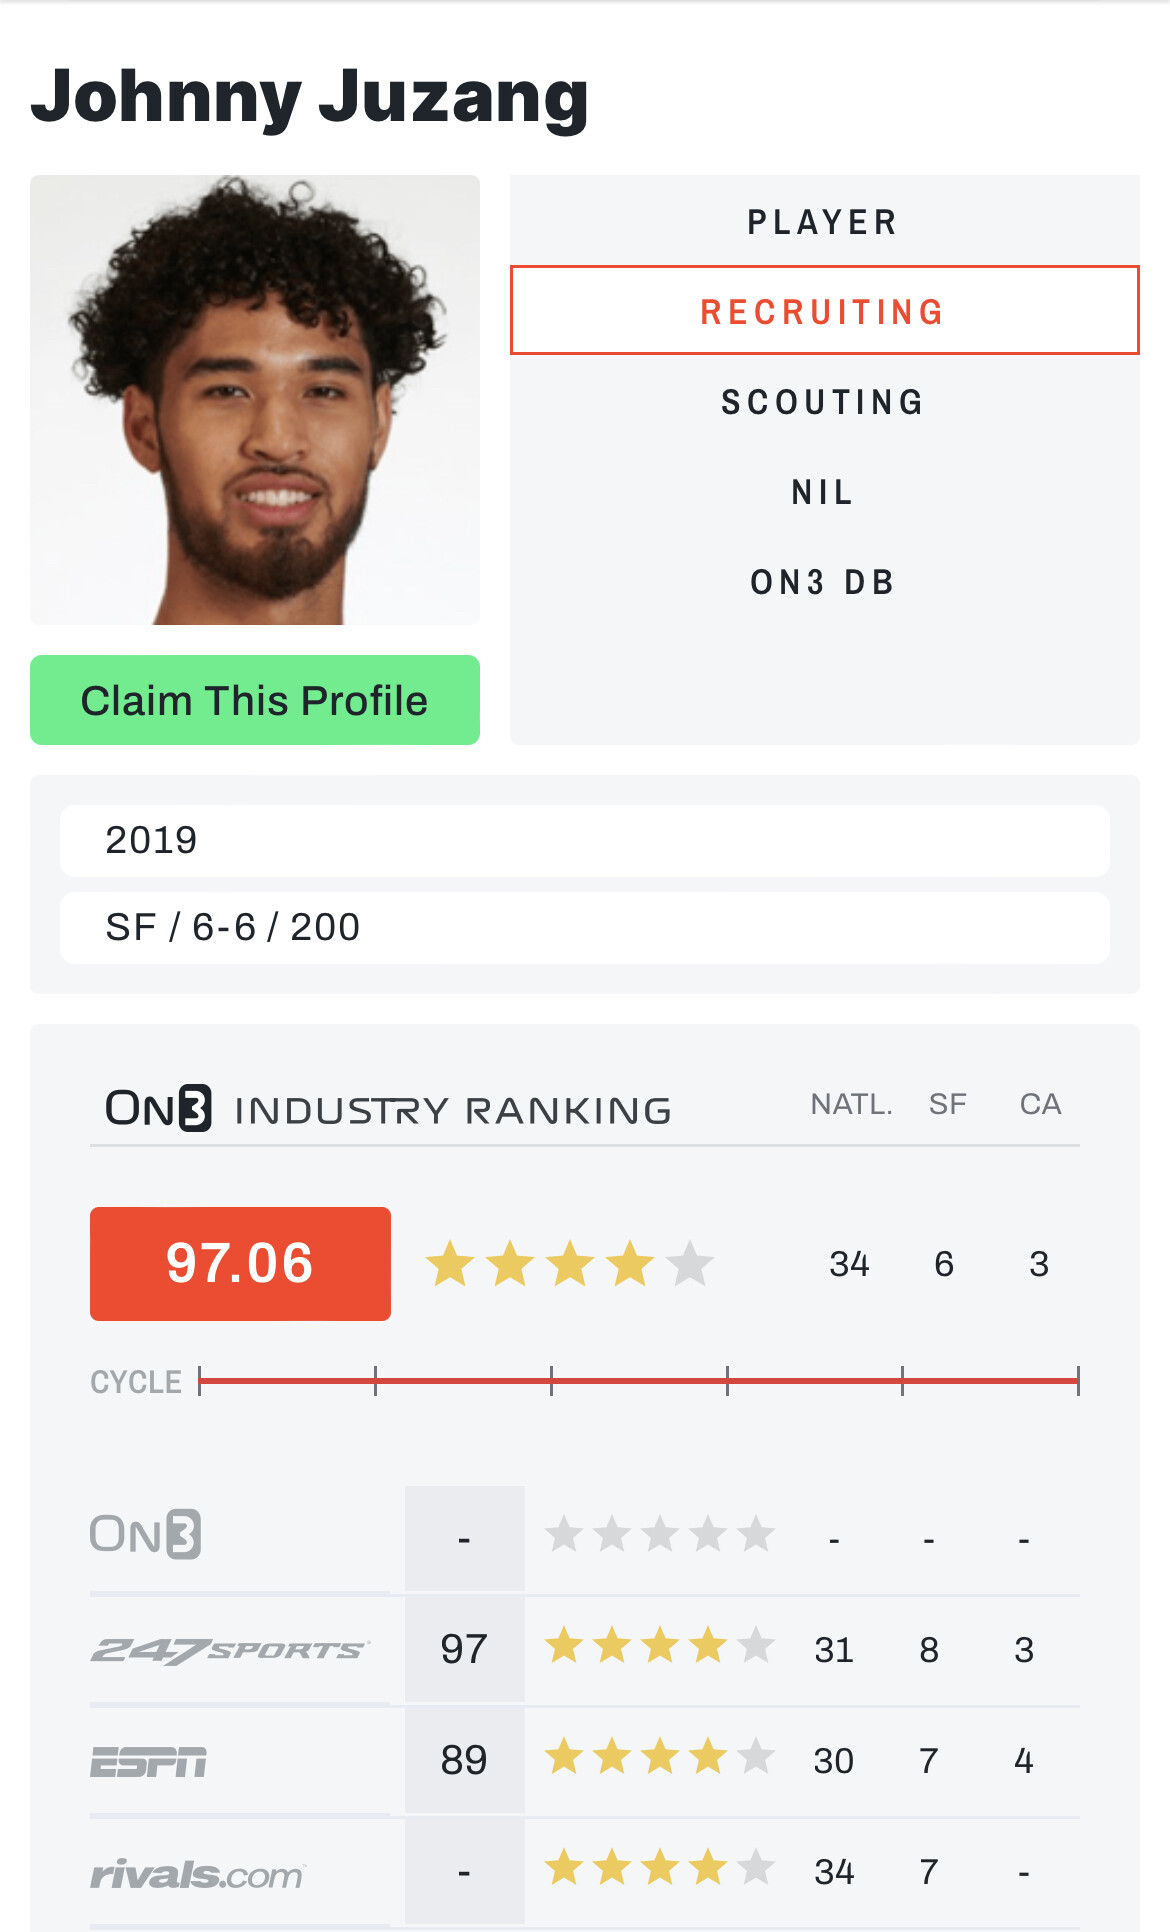Switch to the Scouting tab

pyautogui.click(x=824, y=402)
